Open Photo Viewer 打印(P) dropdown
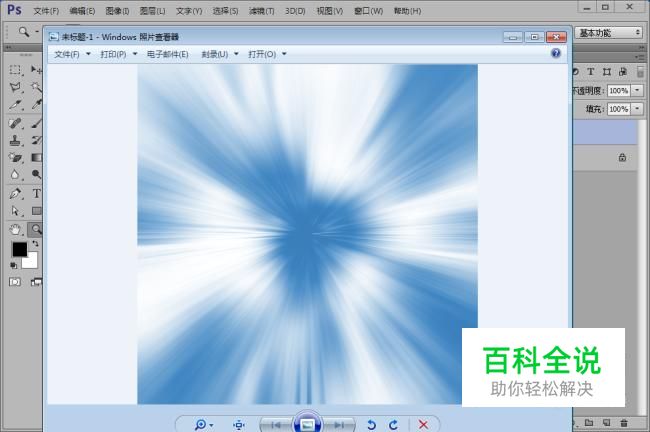The height and width of the screenshot is (432, 650). [119, 54]
